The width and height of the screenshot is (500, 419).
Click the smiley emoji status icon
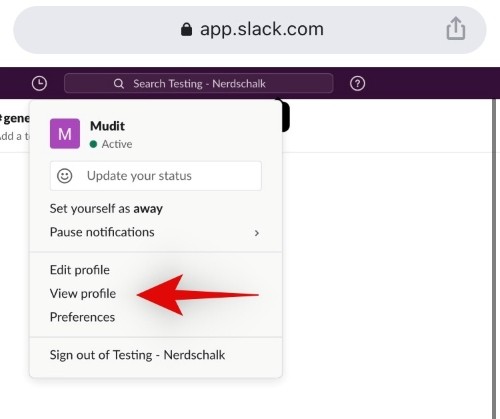[65, 176]
